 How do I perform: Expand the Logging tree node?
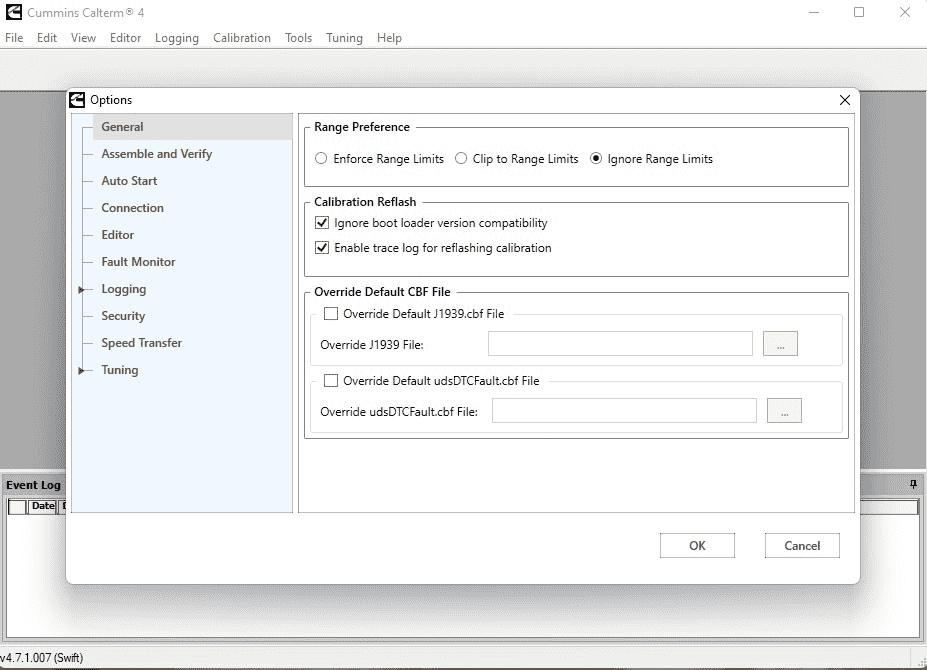[82, 289]
